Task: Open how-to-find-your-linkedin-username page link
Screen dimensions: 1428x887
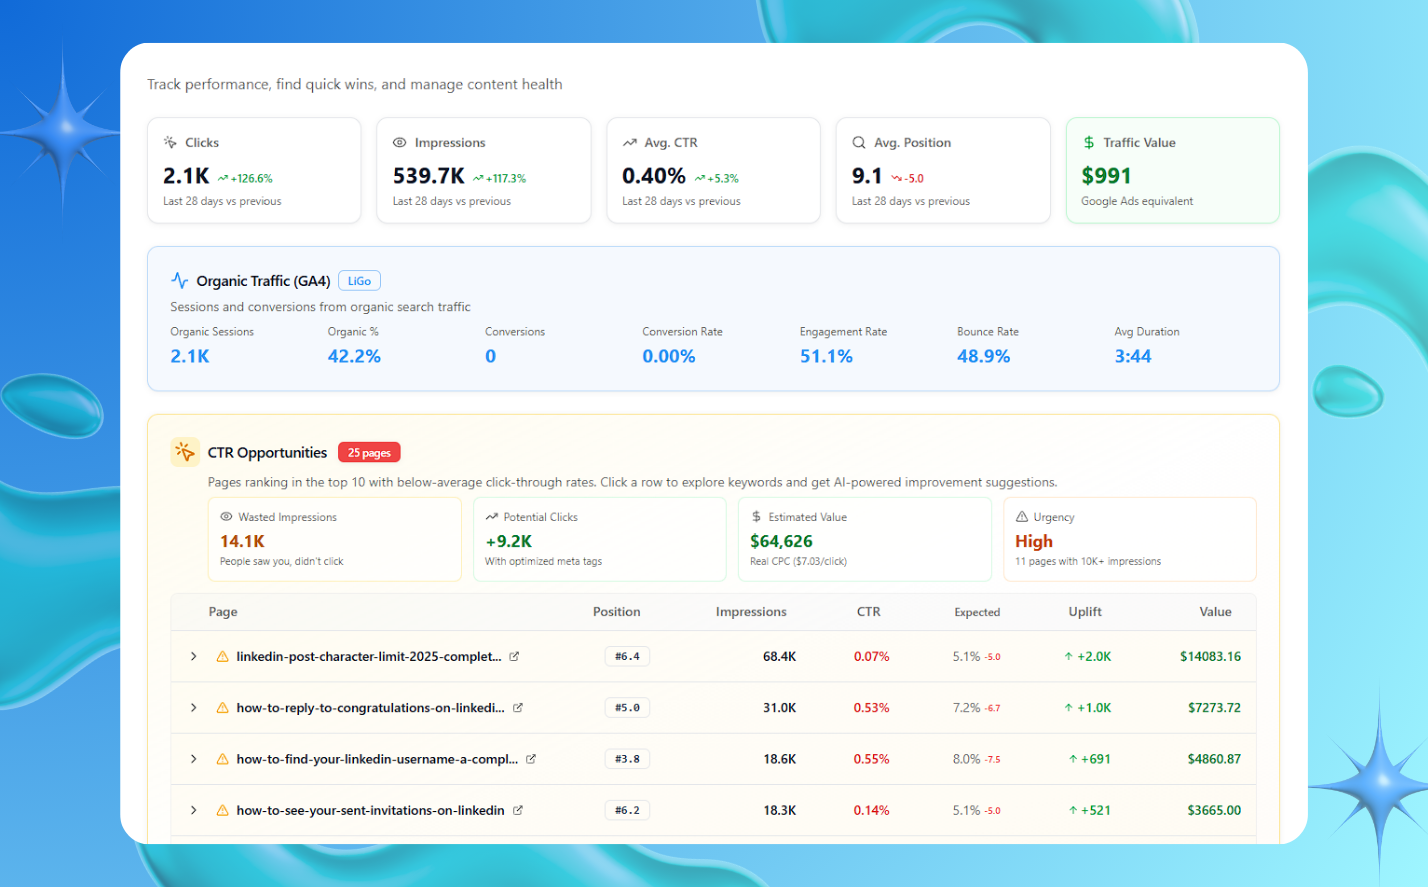Action: [377, 759]
